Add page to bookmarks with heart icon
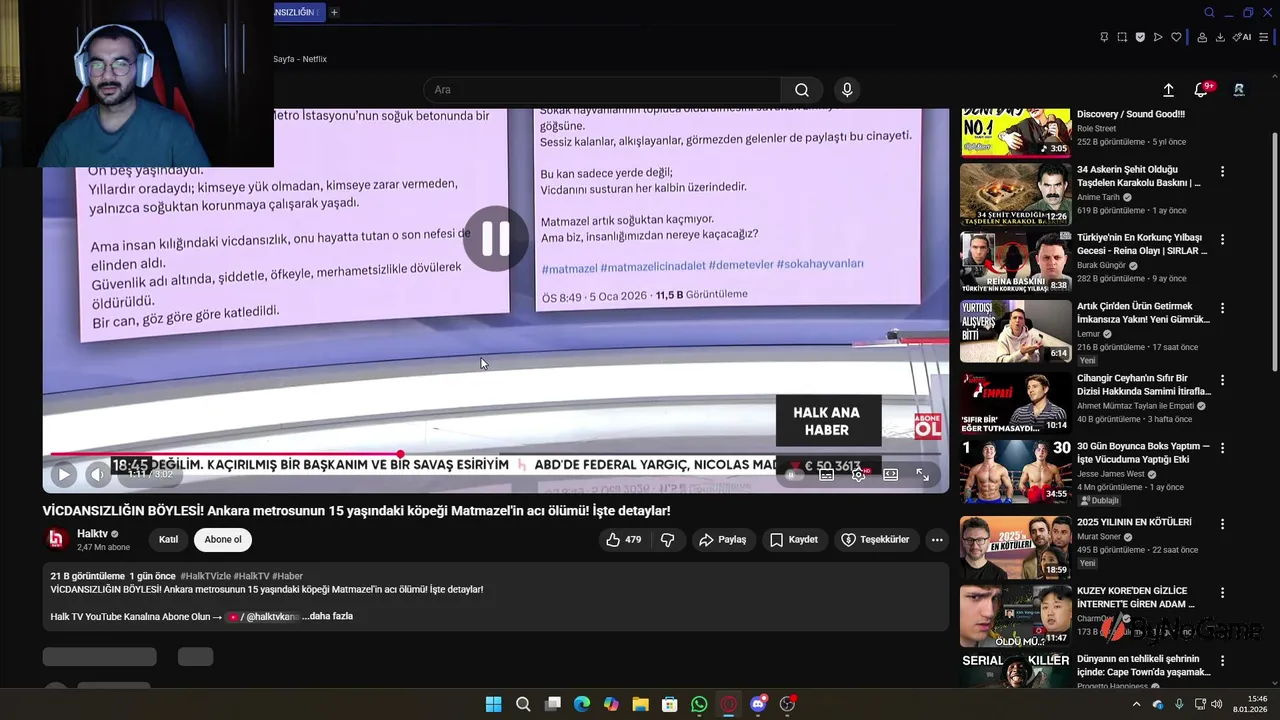This screenshot has width=1280, height=720. [x=1176, y=37]
